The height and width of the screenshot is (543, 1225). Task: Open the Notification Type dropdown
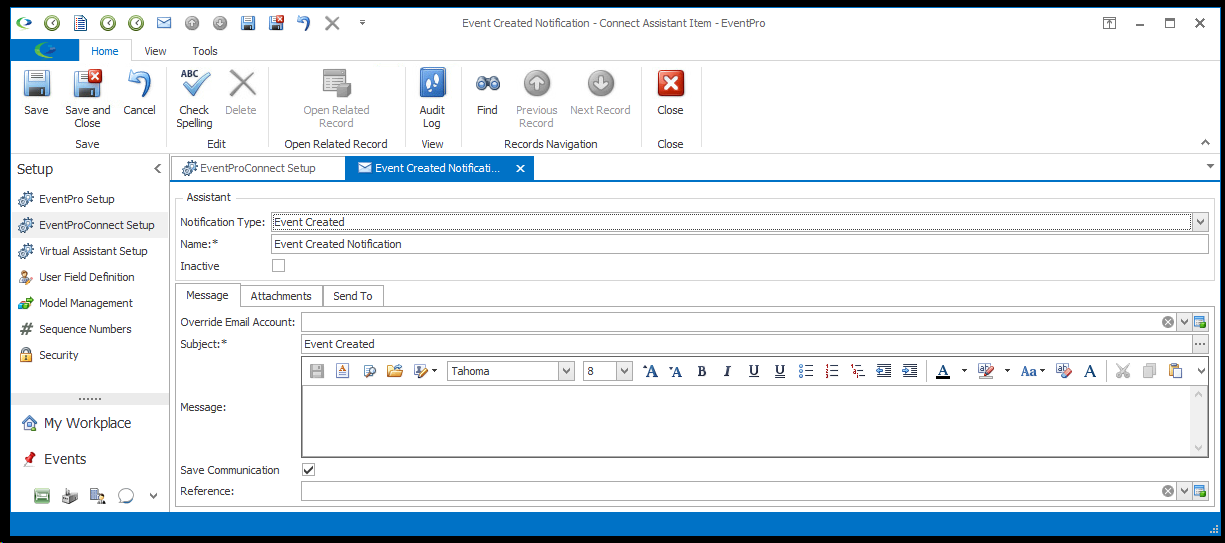point(1201,222)
